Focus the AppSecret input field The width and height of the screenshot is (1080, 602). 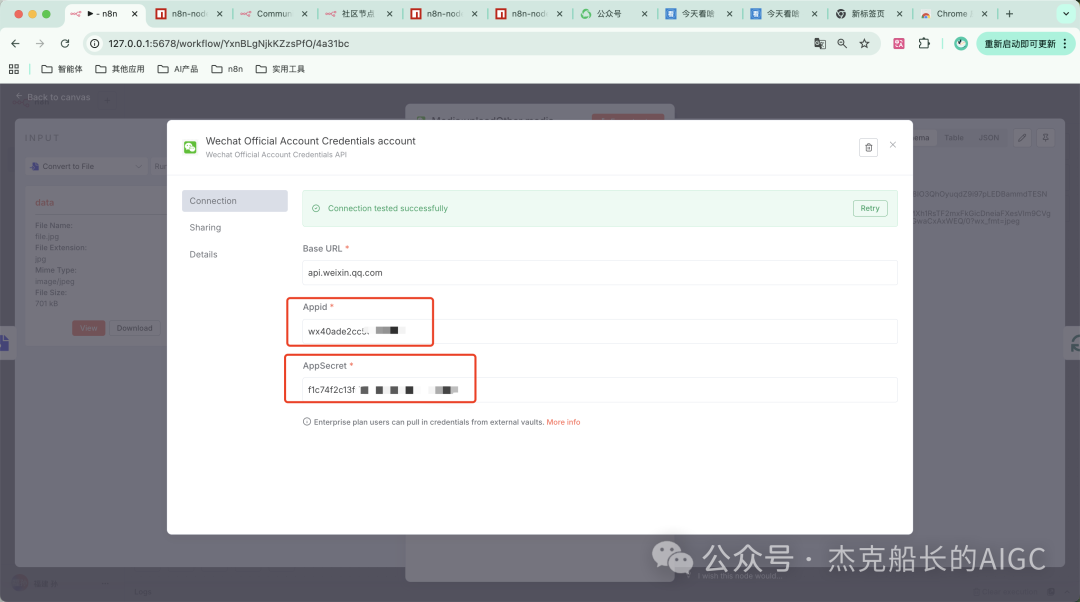pyautogui.click(x=599, y=390)
